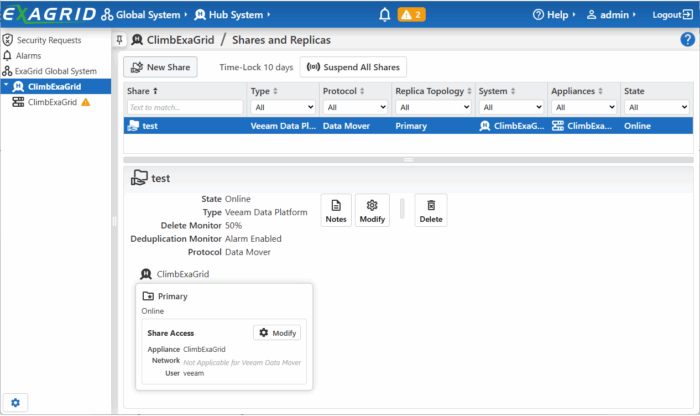
Task: Collapse the ClimbExaGrid tree node
Action: point(5,87)
